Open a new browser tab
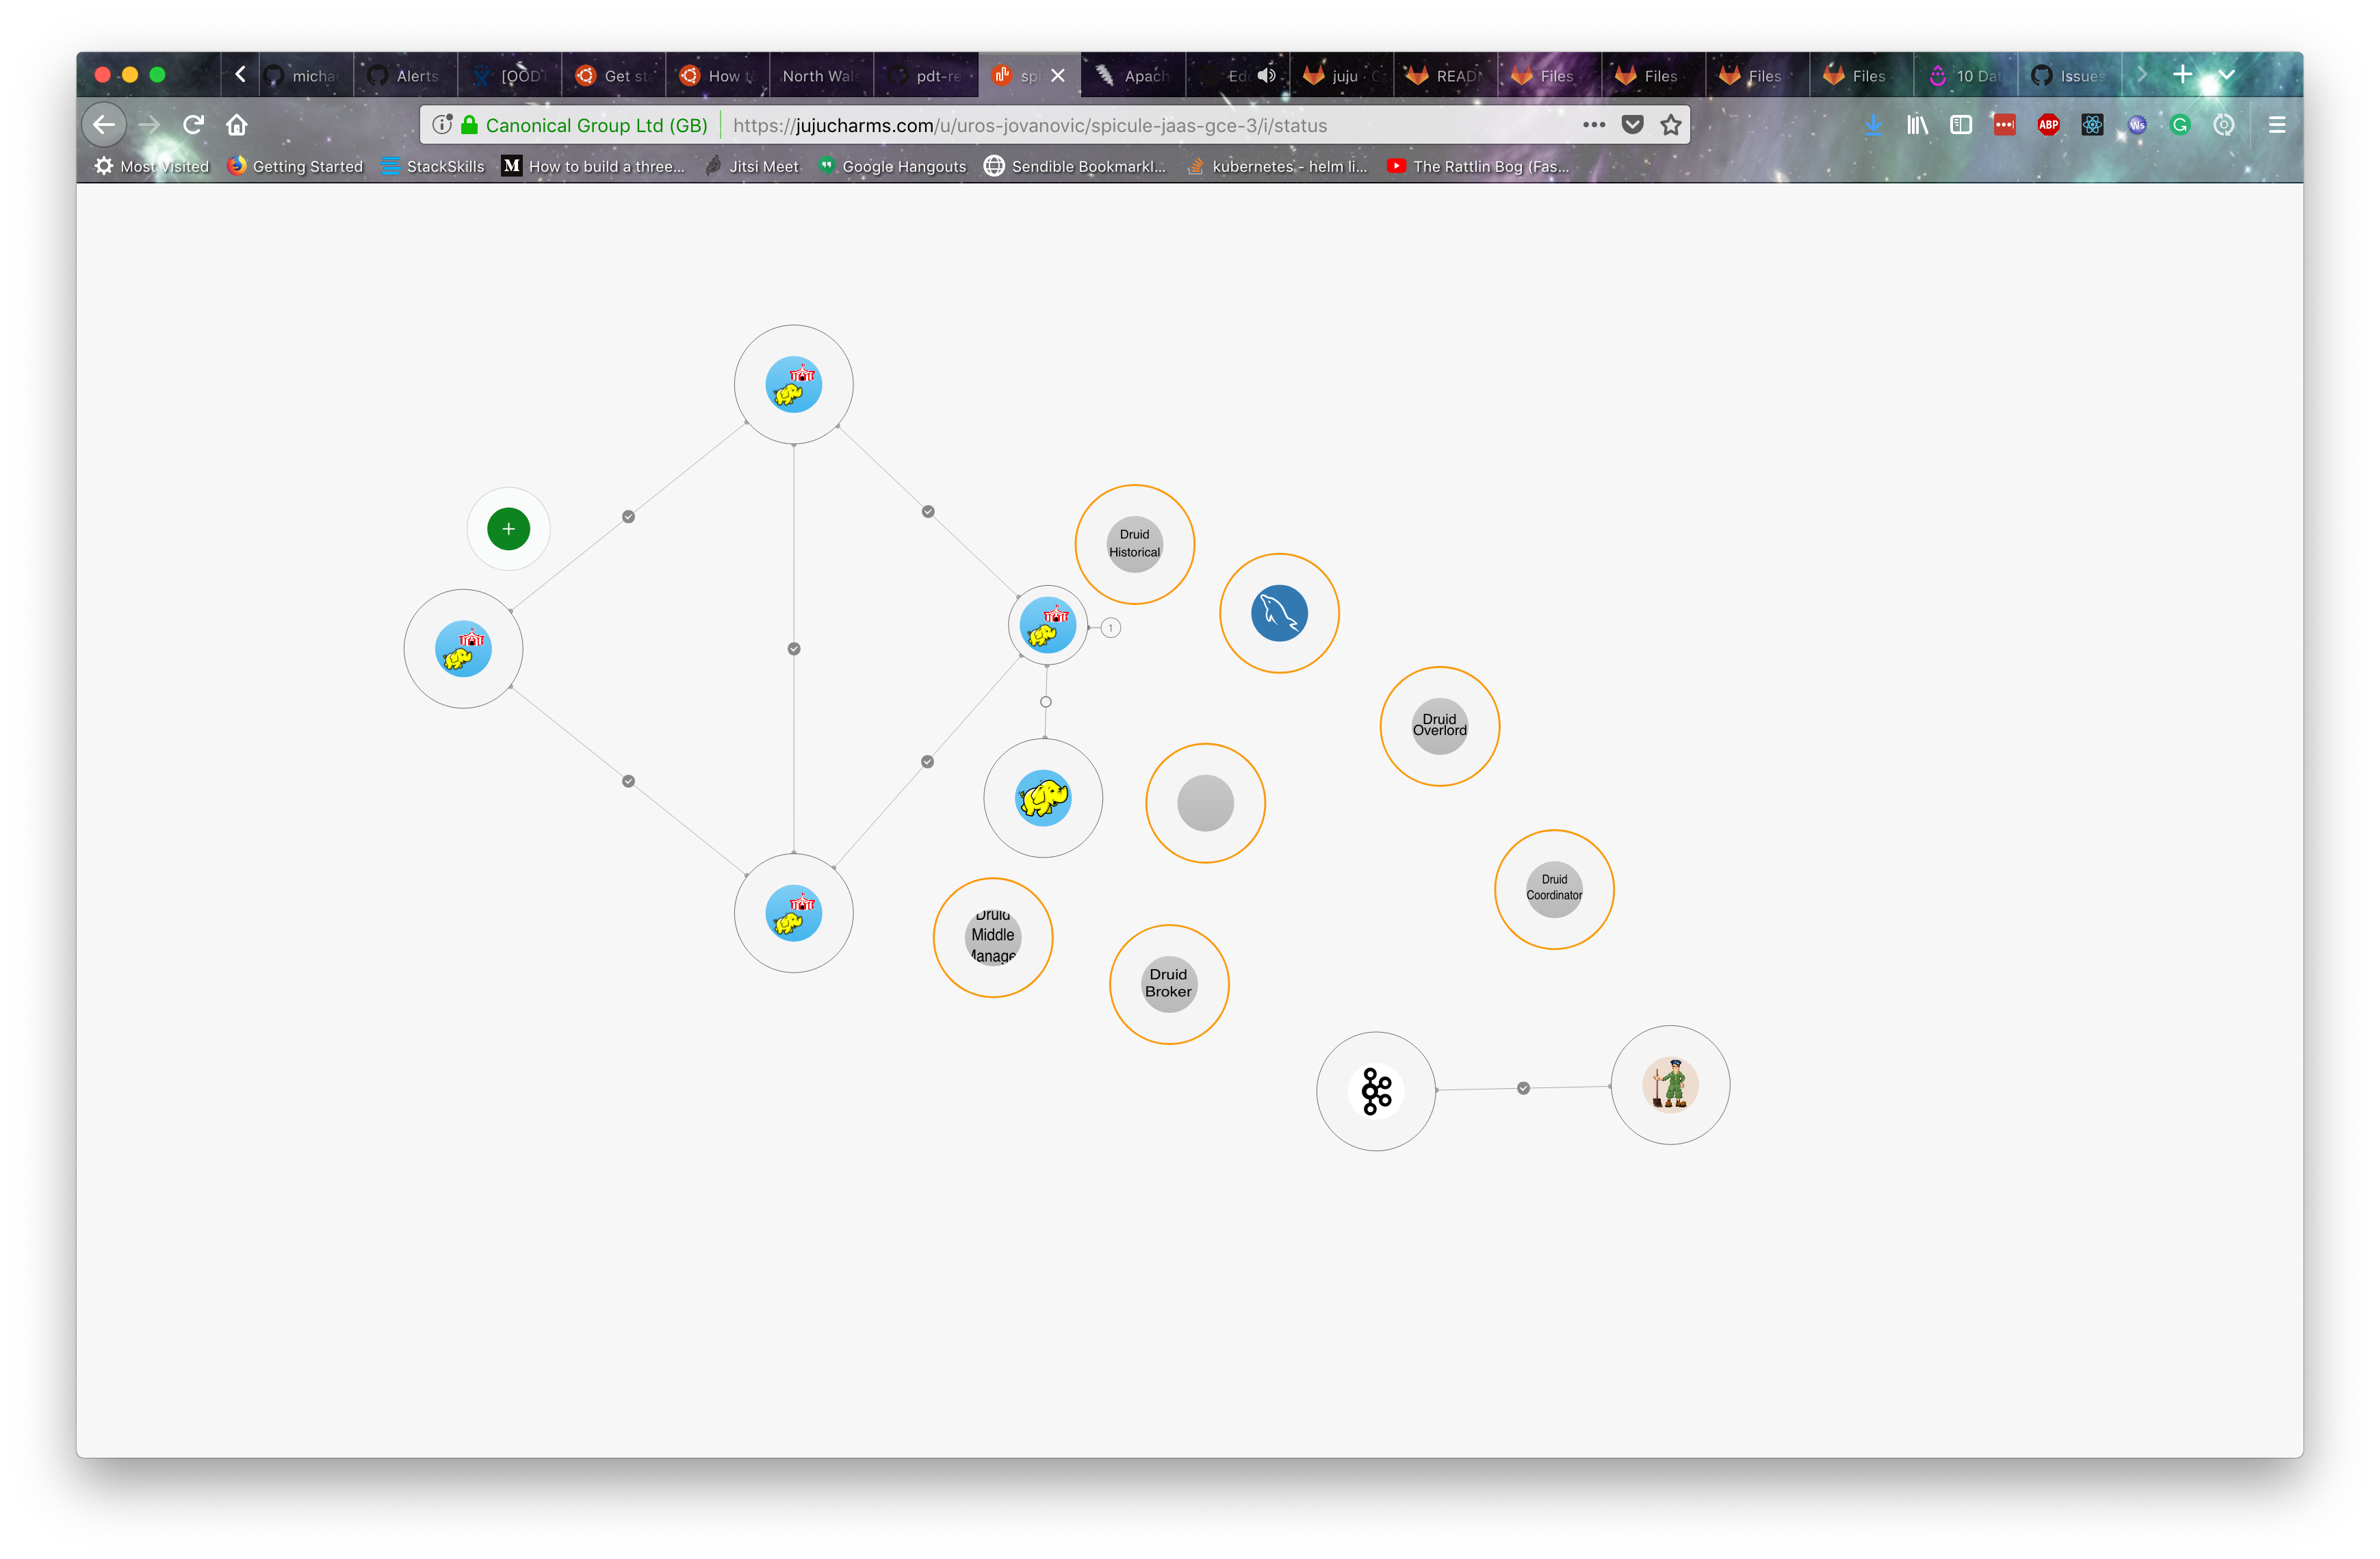Image resolution: width=2380 pixels, height=1559 pixels. (x=2182, y=75)
